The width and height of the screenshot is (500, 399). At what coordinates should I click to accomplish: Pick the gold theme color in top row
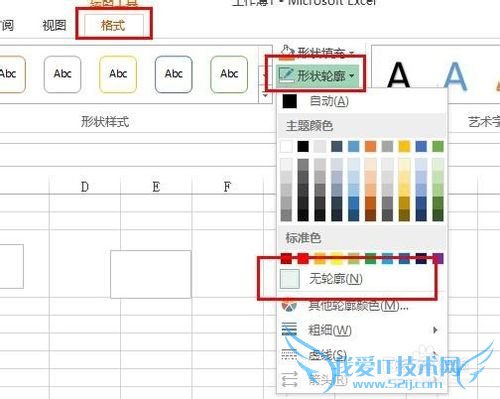pyautogui.click(x=404, y=146)
